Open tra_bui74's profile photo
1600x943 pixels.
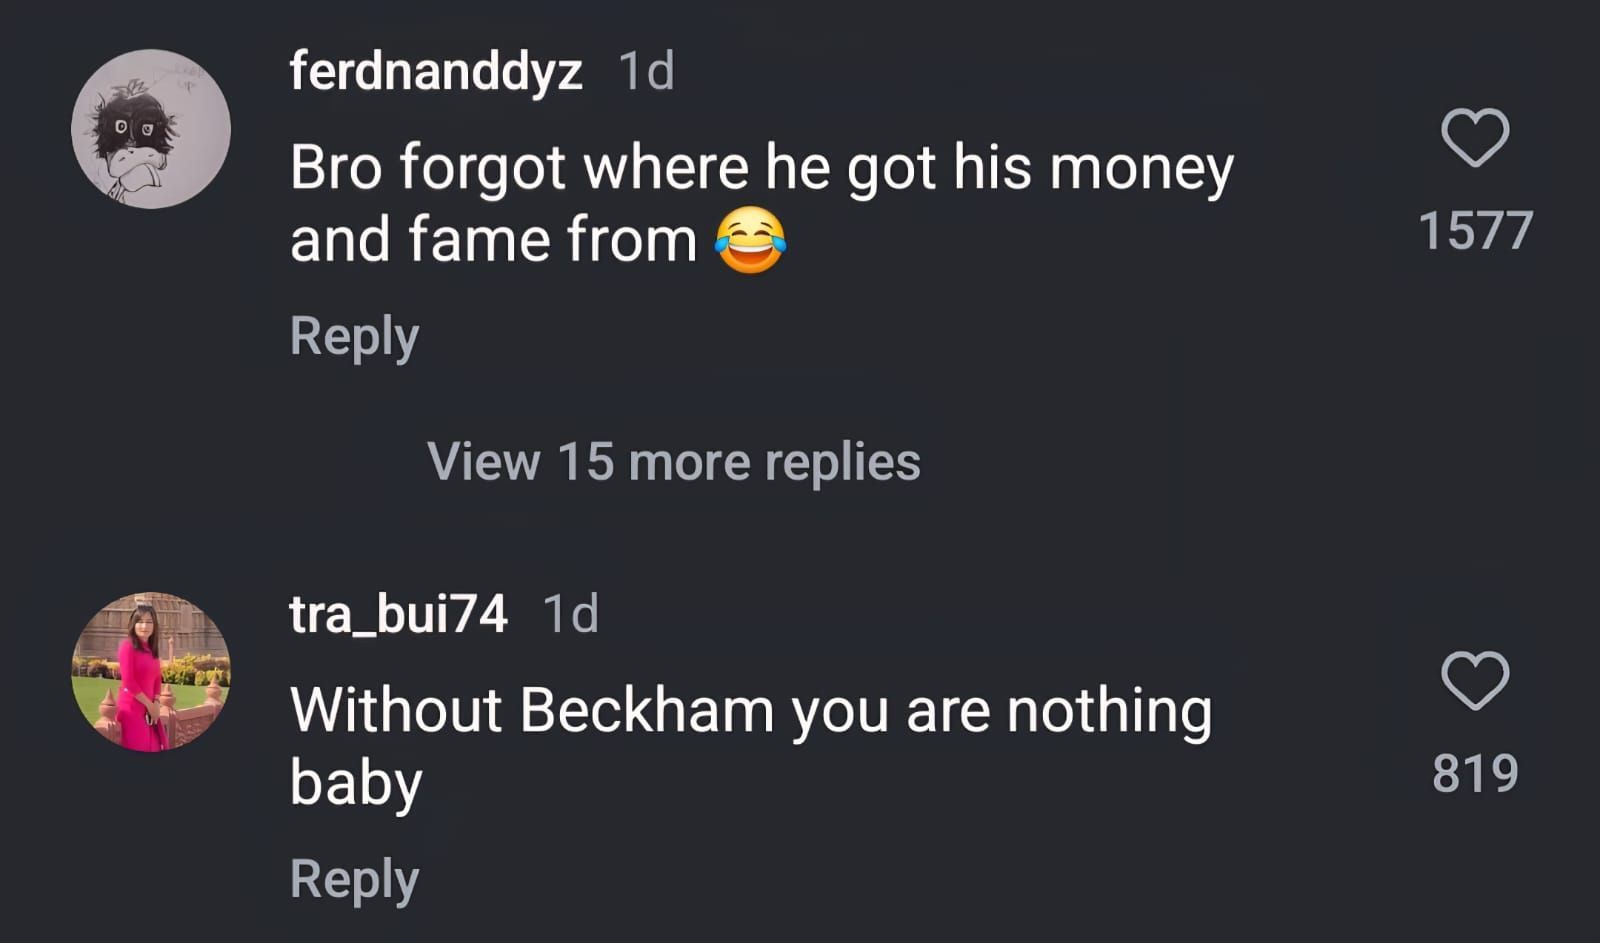[x=151, y=672]
